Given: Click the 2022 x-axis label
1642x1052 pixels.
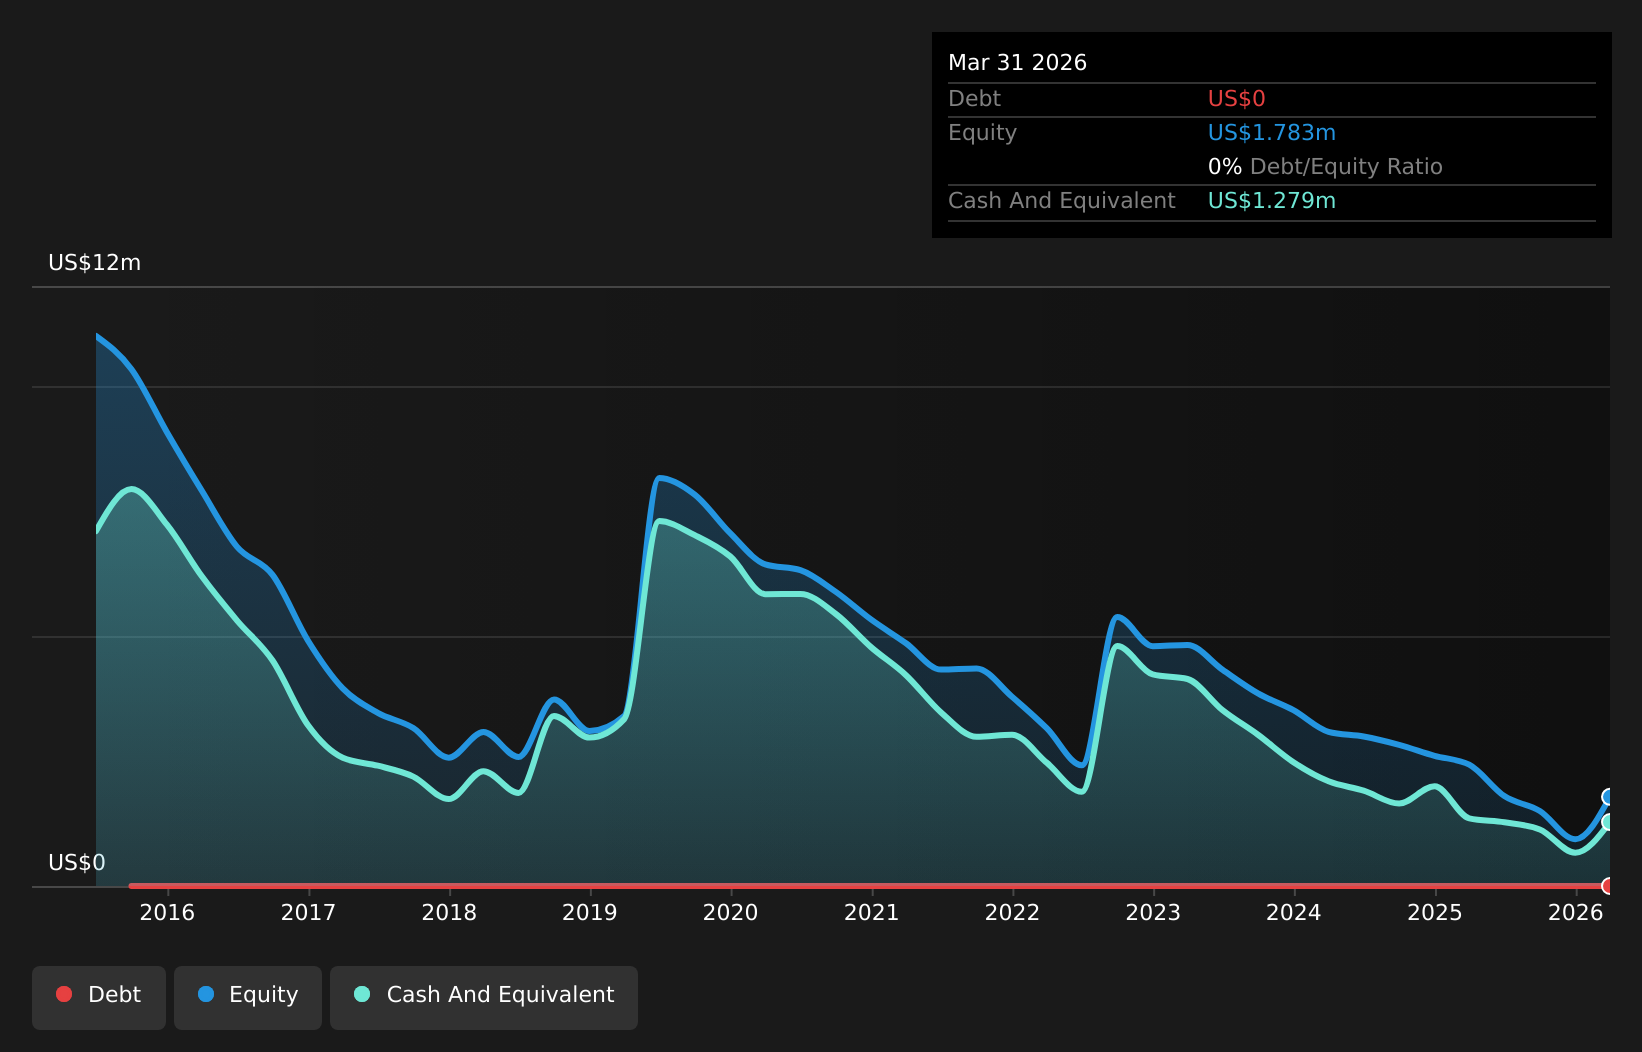Looking at the screenshot, I should (1013, 913).
